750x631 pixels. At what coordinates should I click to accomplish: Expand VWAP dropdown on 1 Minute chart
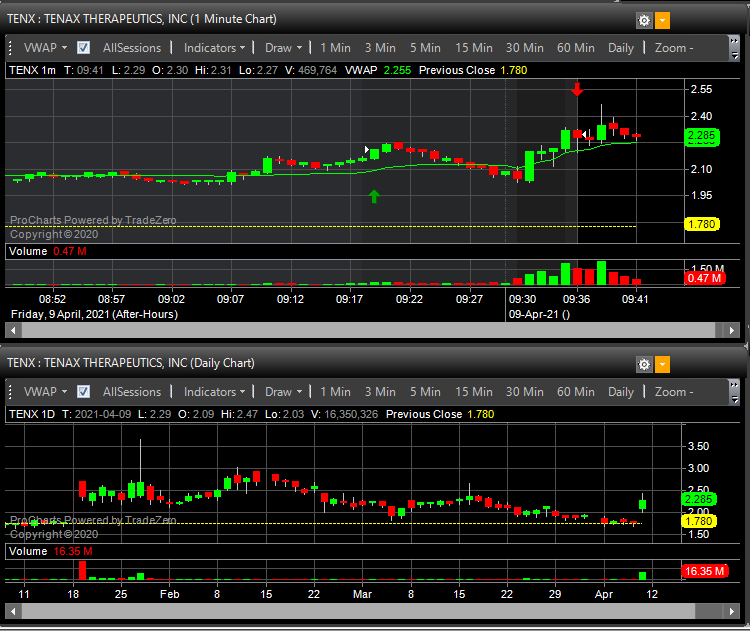(45, 48)
